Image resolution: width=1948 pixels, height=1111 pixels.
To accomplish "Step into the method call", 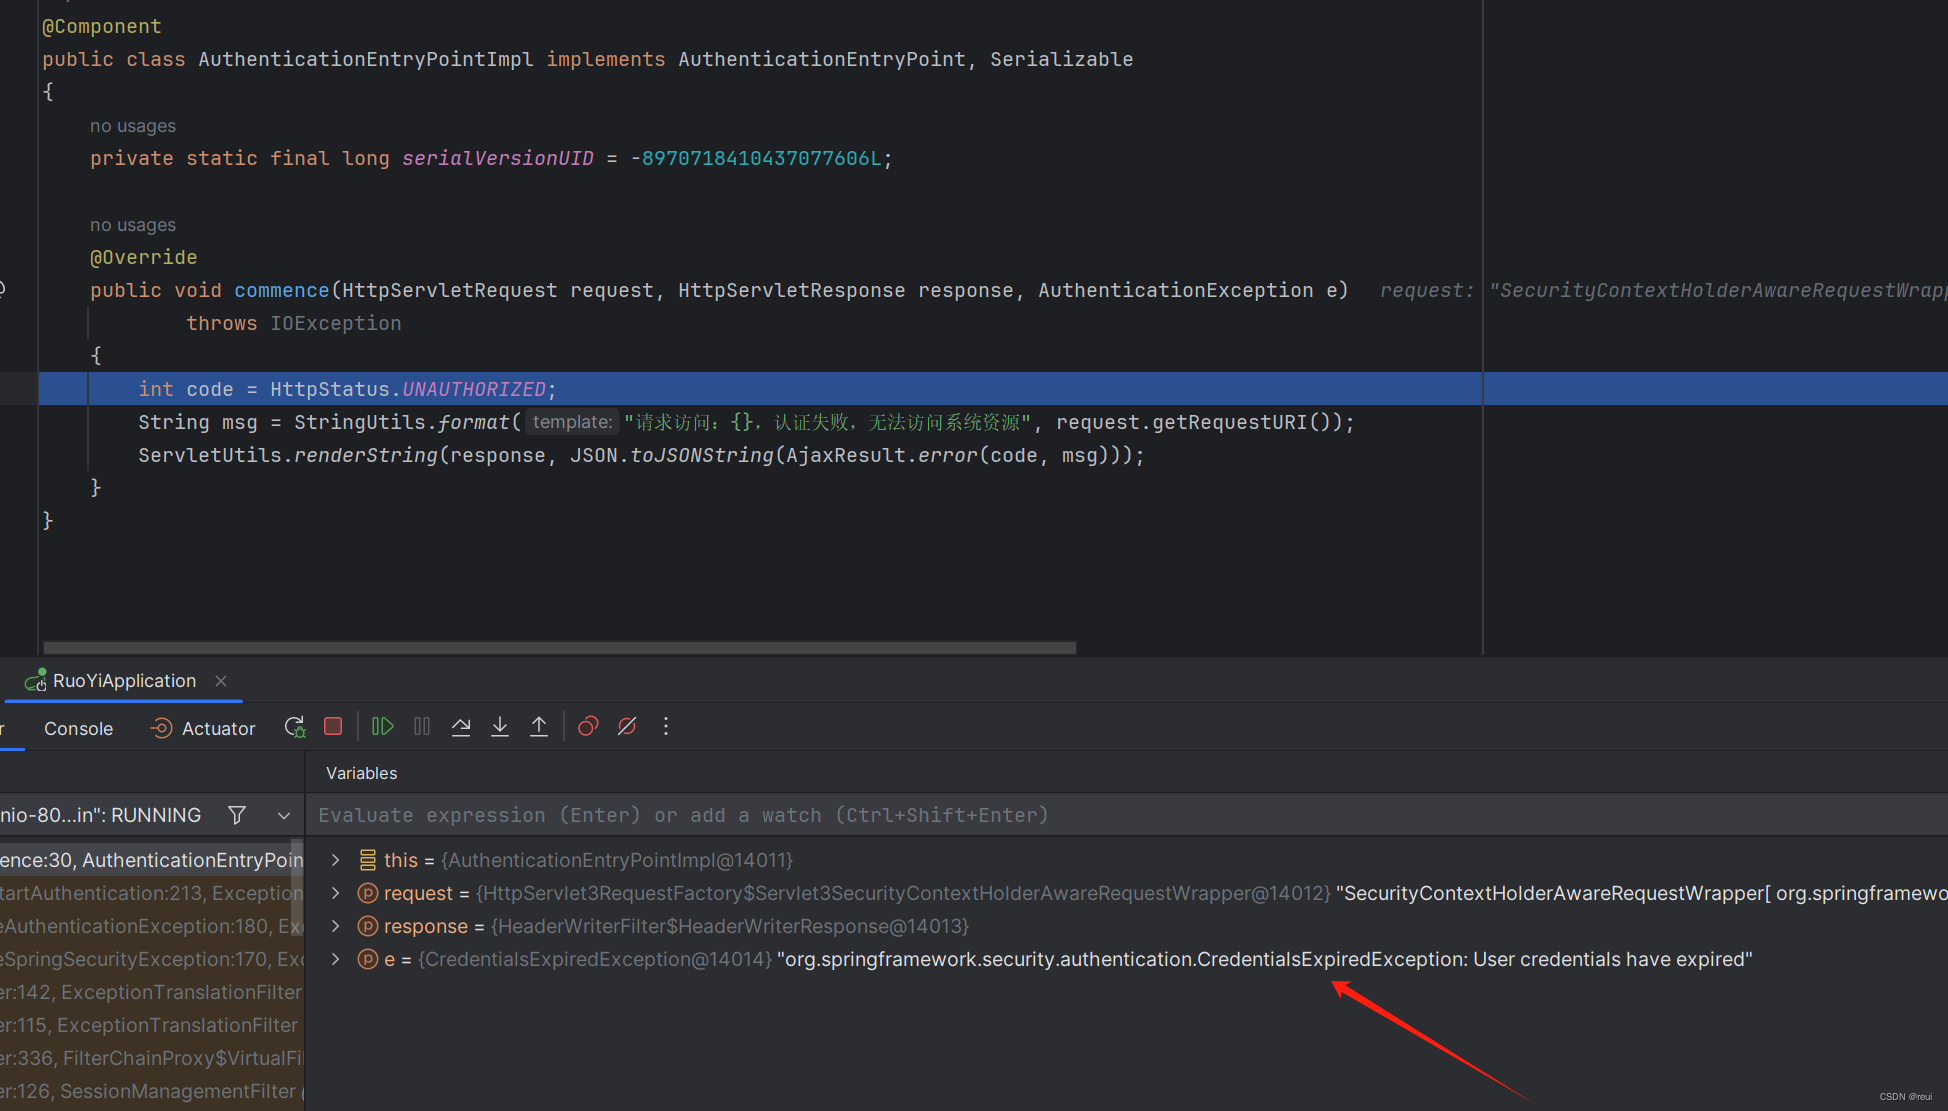I will click(x=500, y=727).
